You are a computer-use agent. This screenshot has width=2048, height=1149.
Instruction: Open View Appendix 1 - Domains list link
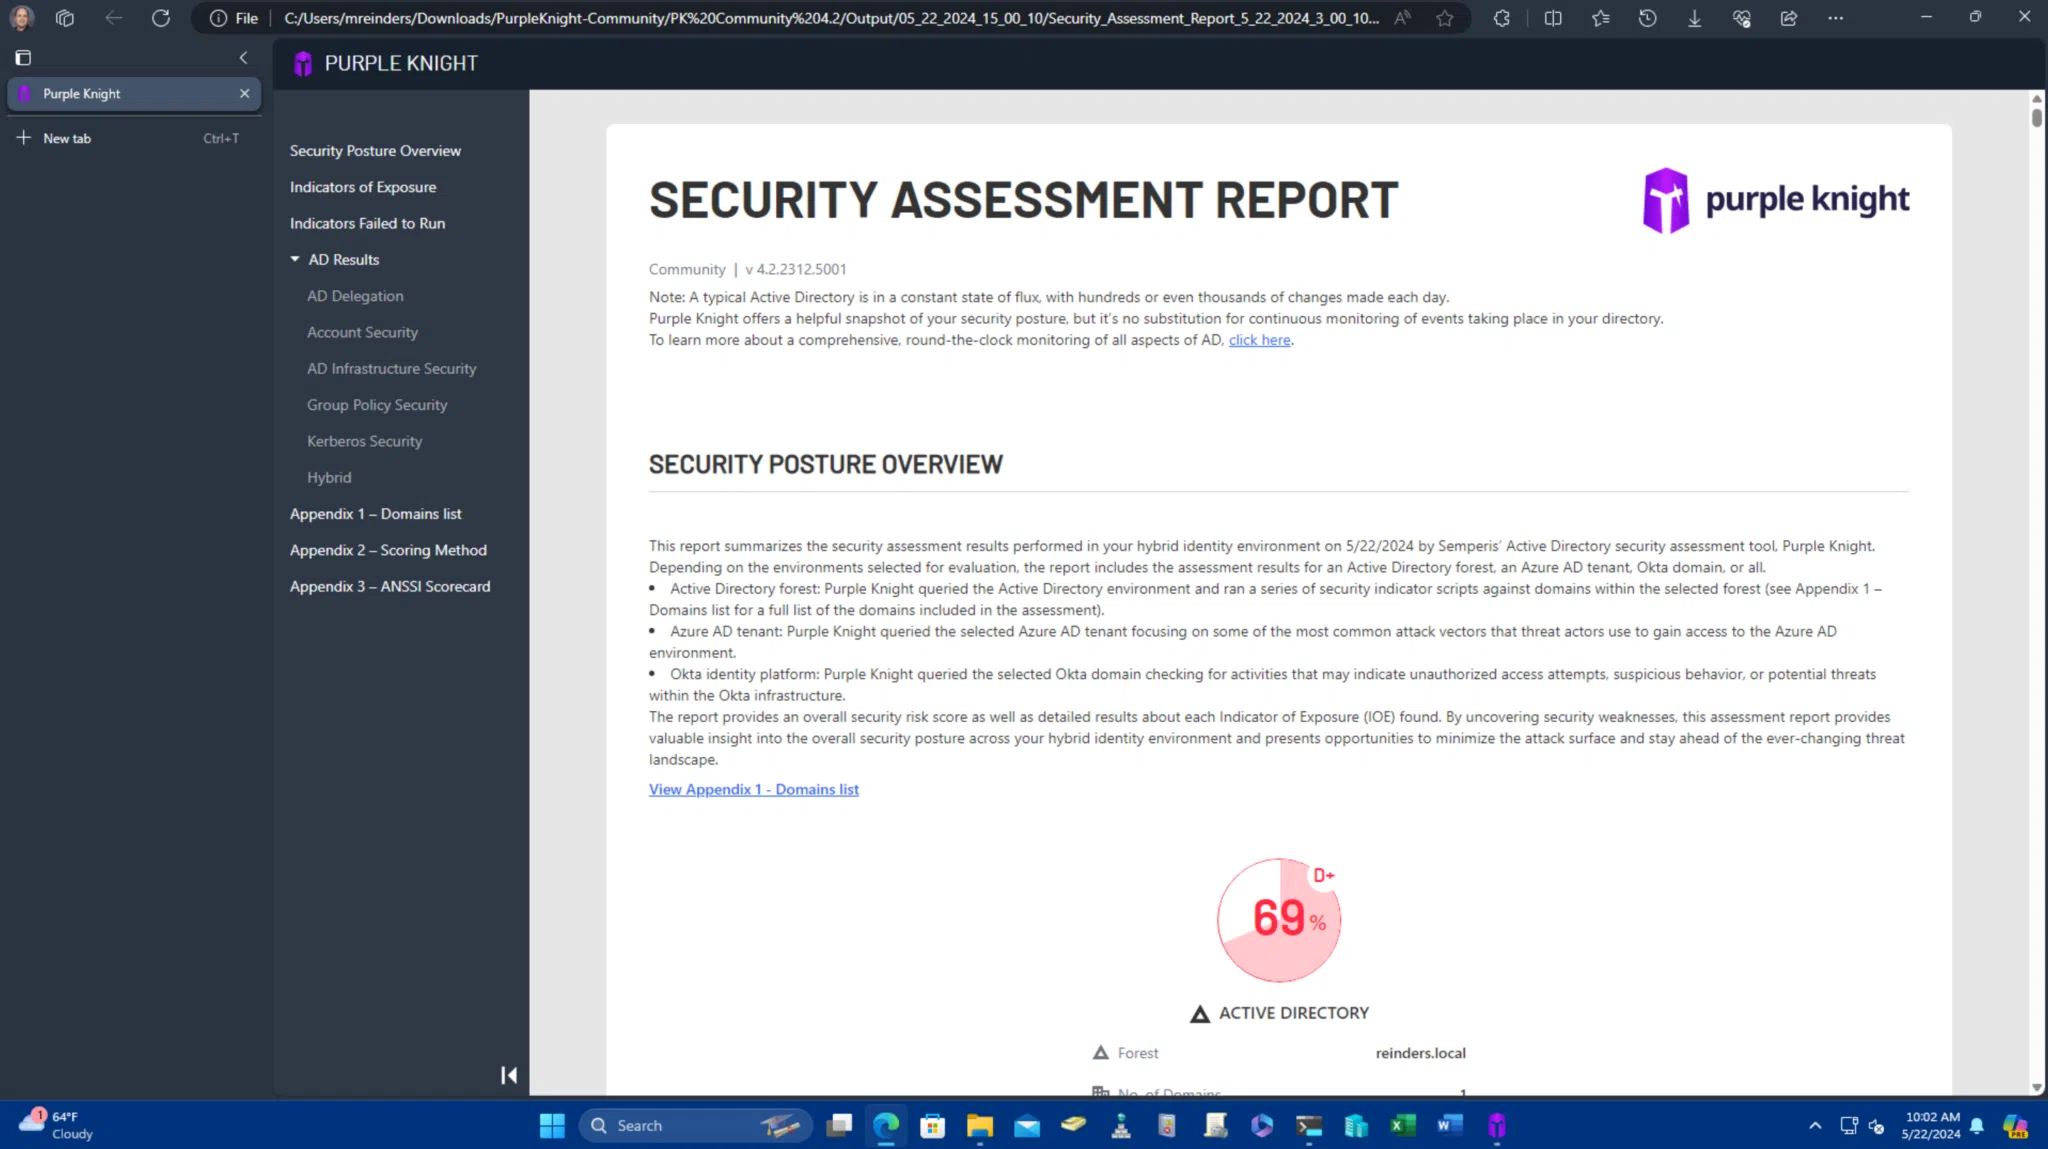[x=753, y=790]
